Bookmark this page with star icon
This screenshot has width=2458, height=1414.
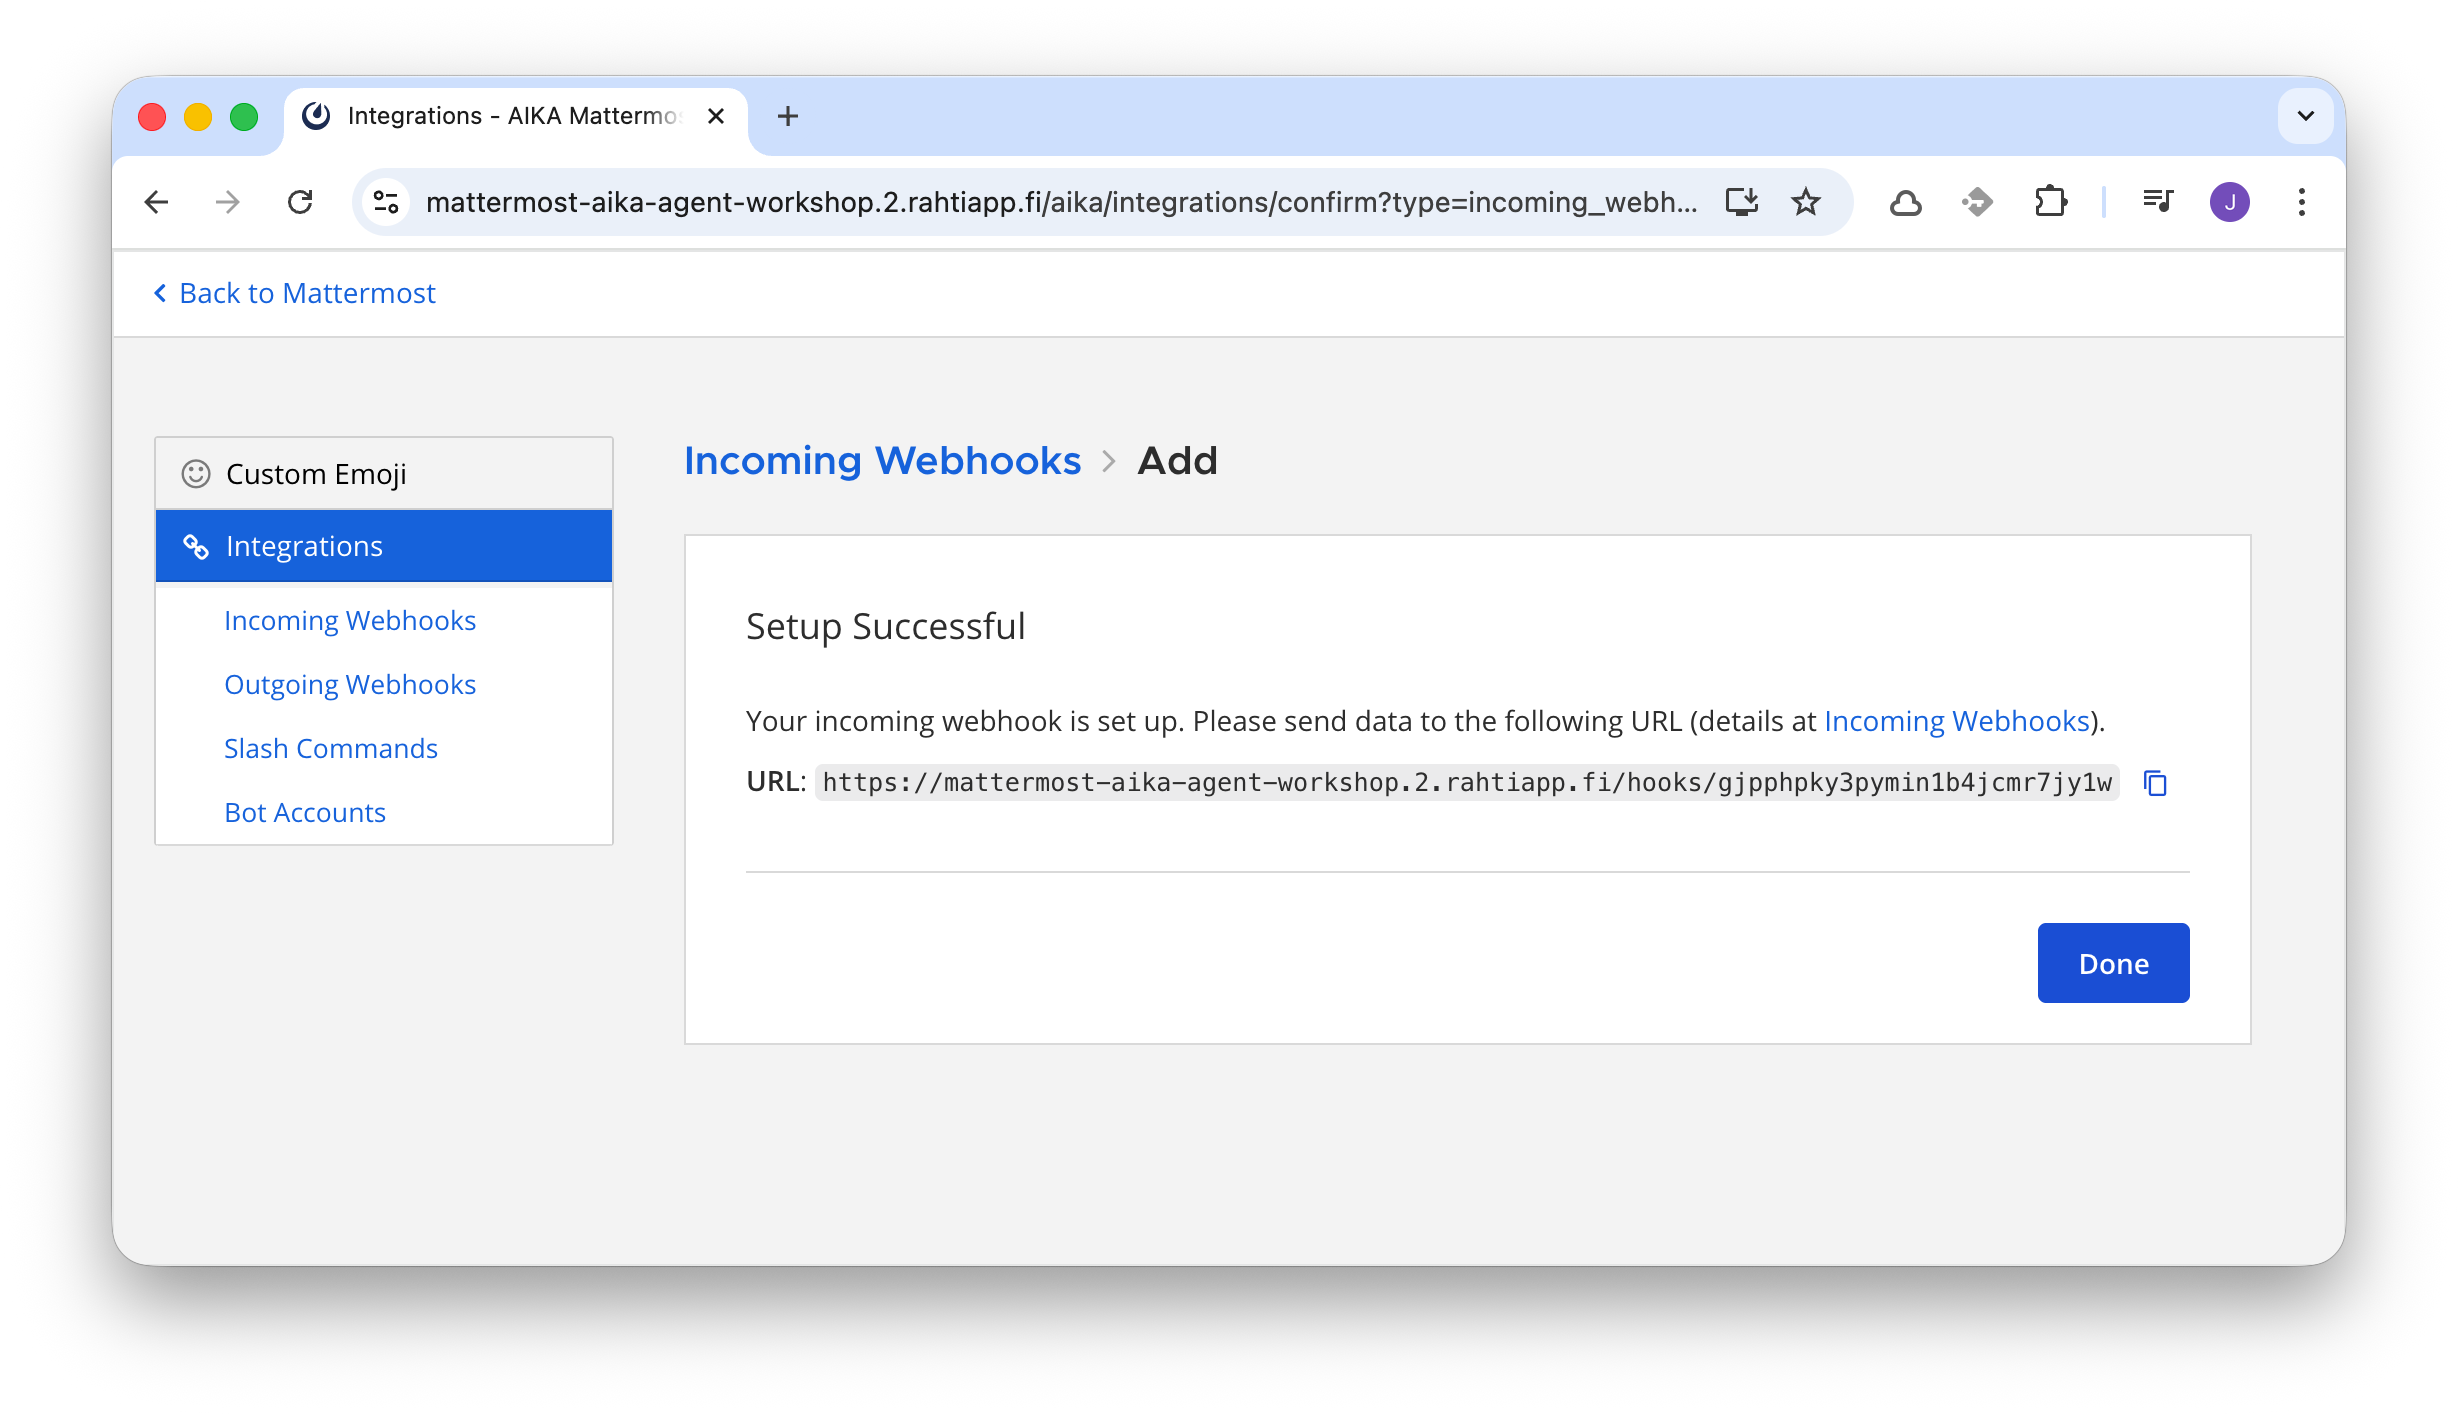click(x=1805, y=202)
